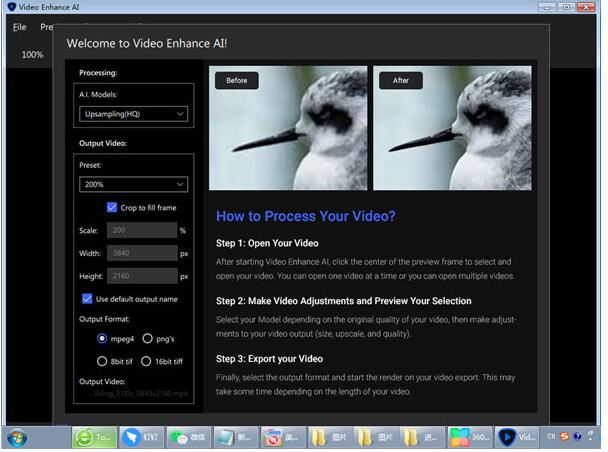Switch to Video Enhance AI taskbar item
Viewport: 608px width, 452px height.
coord(517,438)
